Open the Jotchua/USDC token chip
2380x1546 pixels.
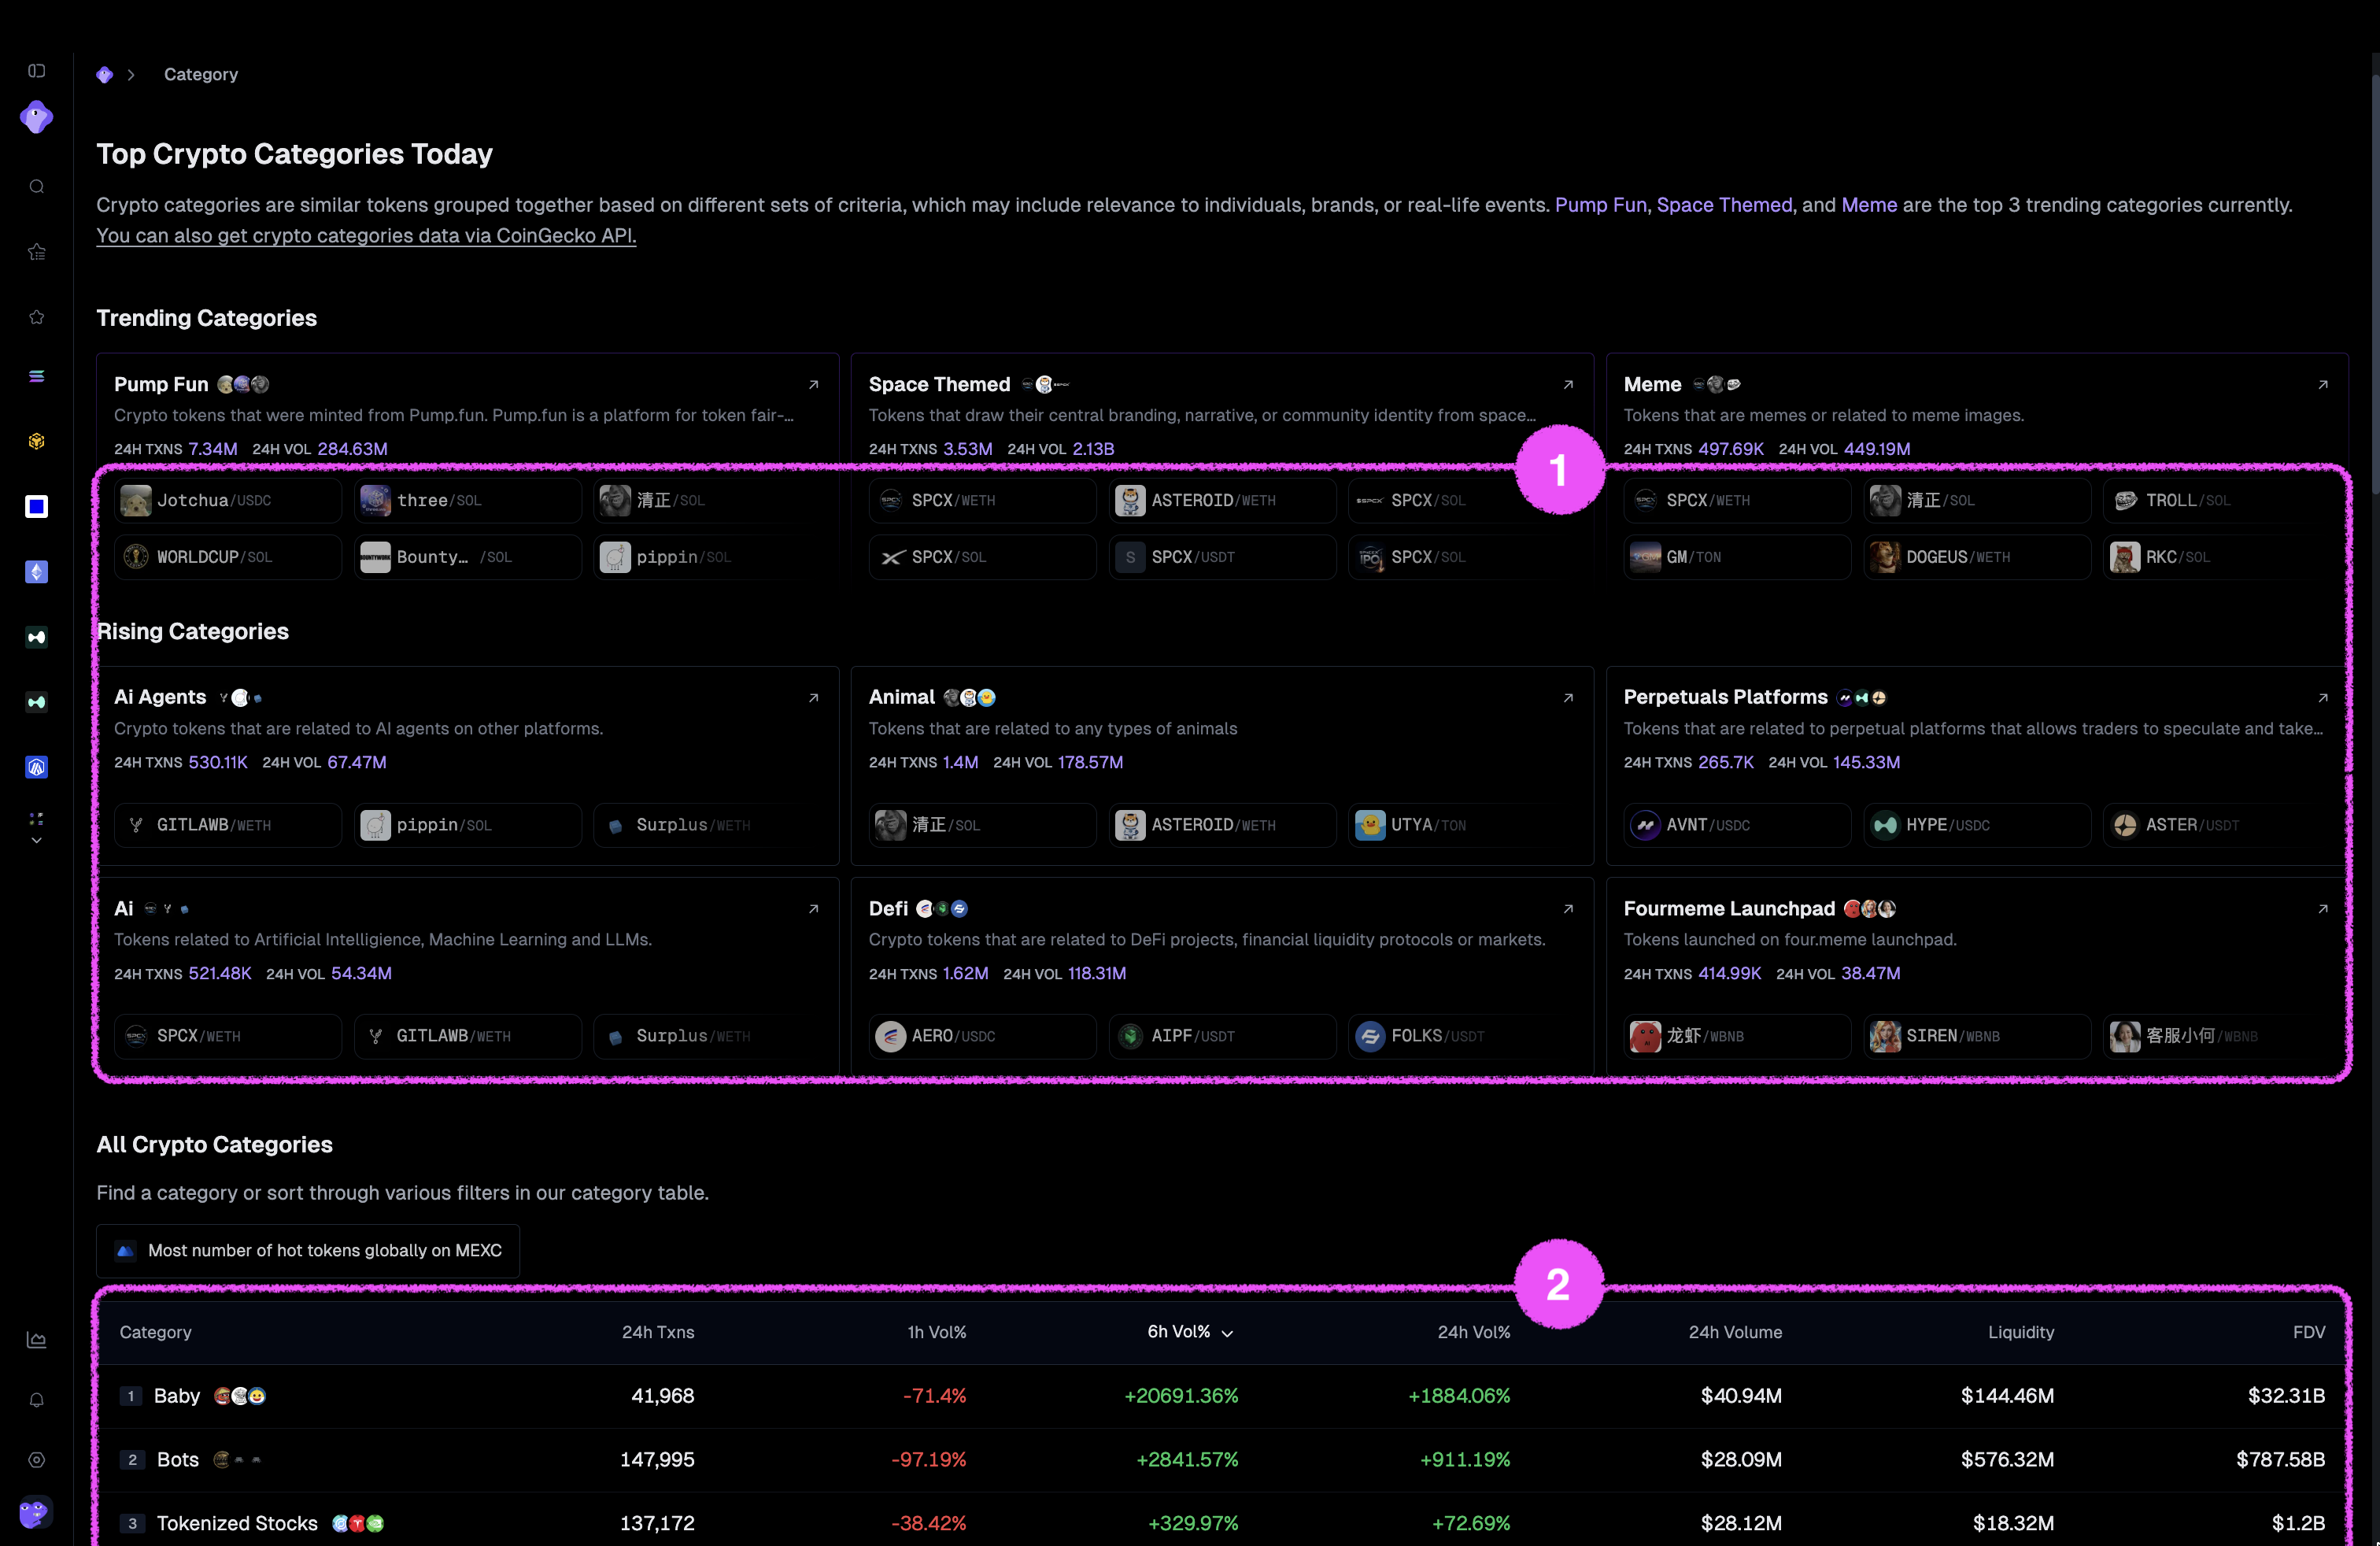(228, 500)
